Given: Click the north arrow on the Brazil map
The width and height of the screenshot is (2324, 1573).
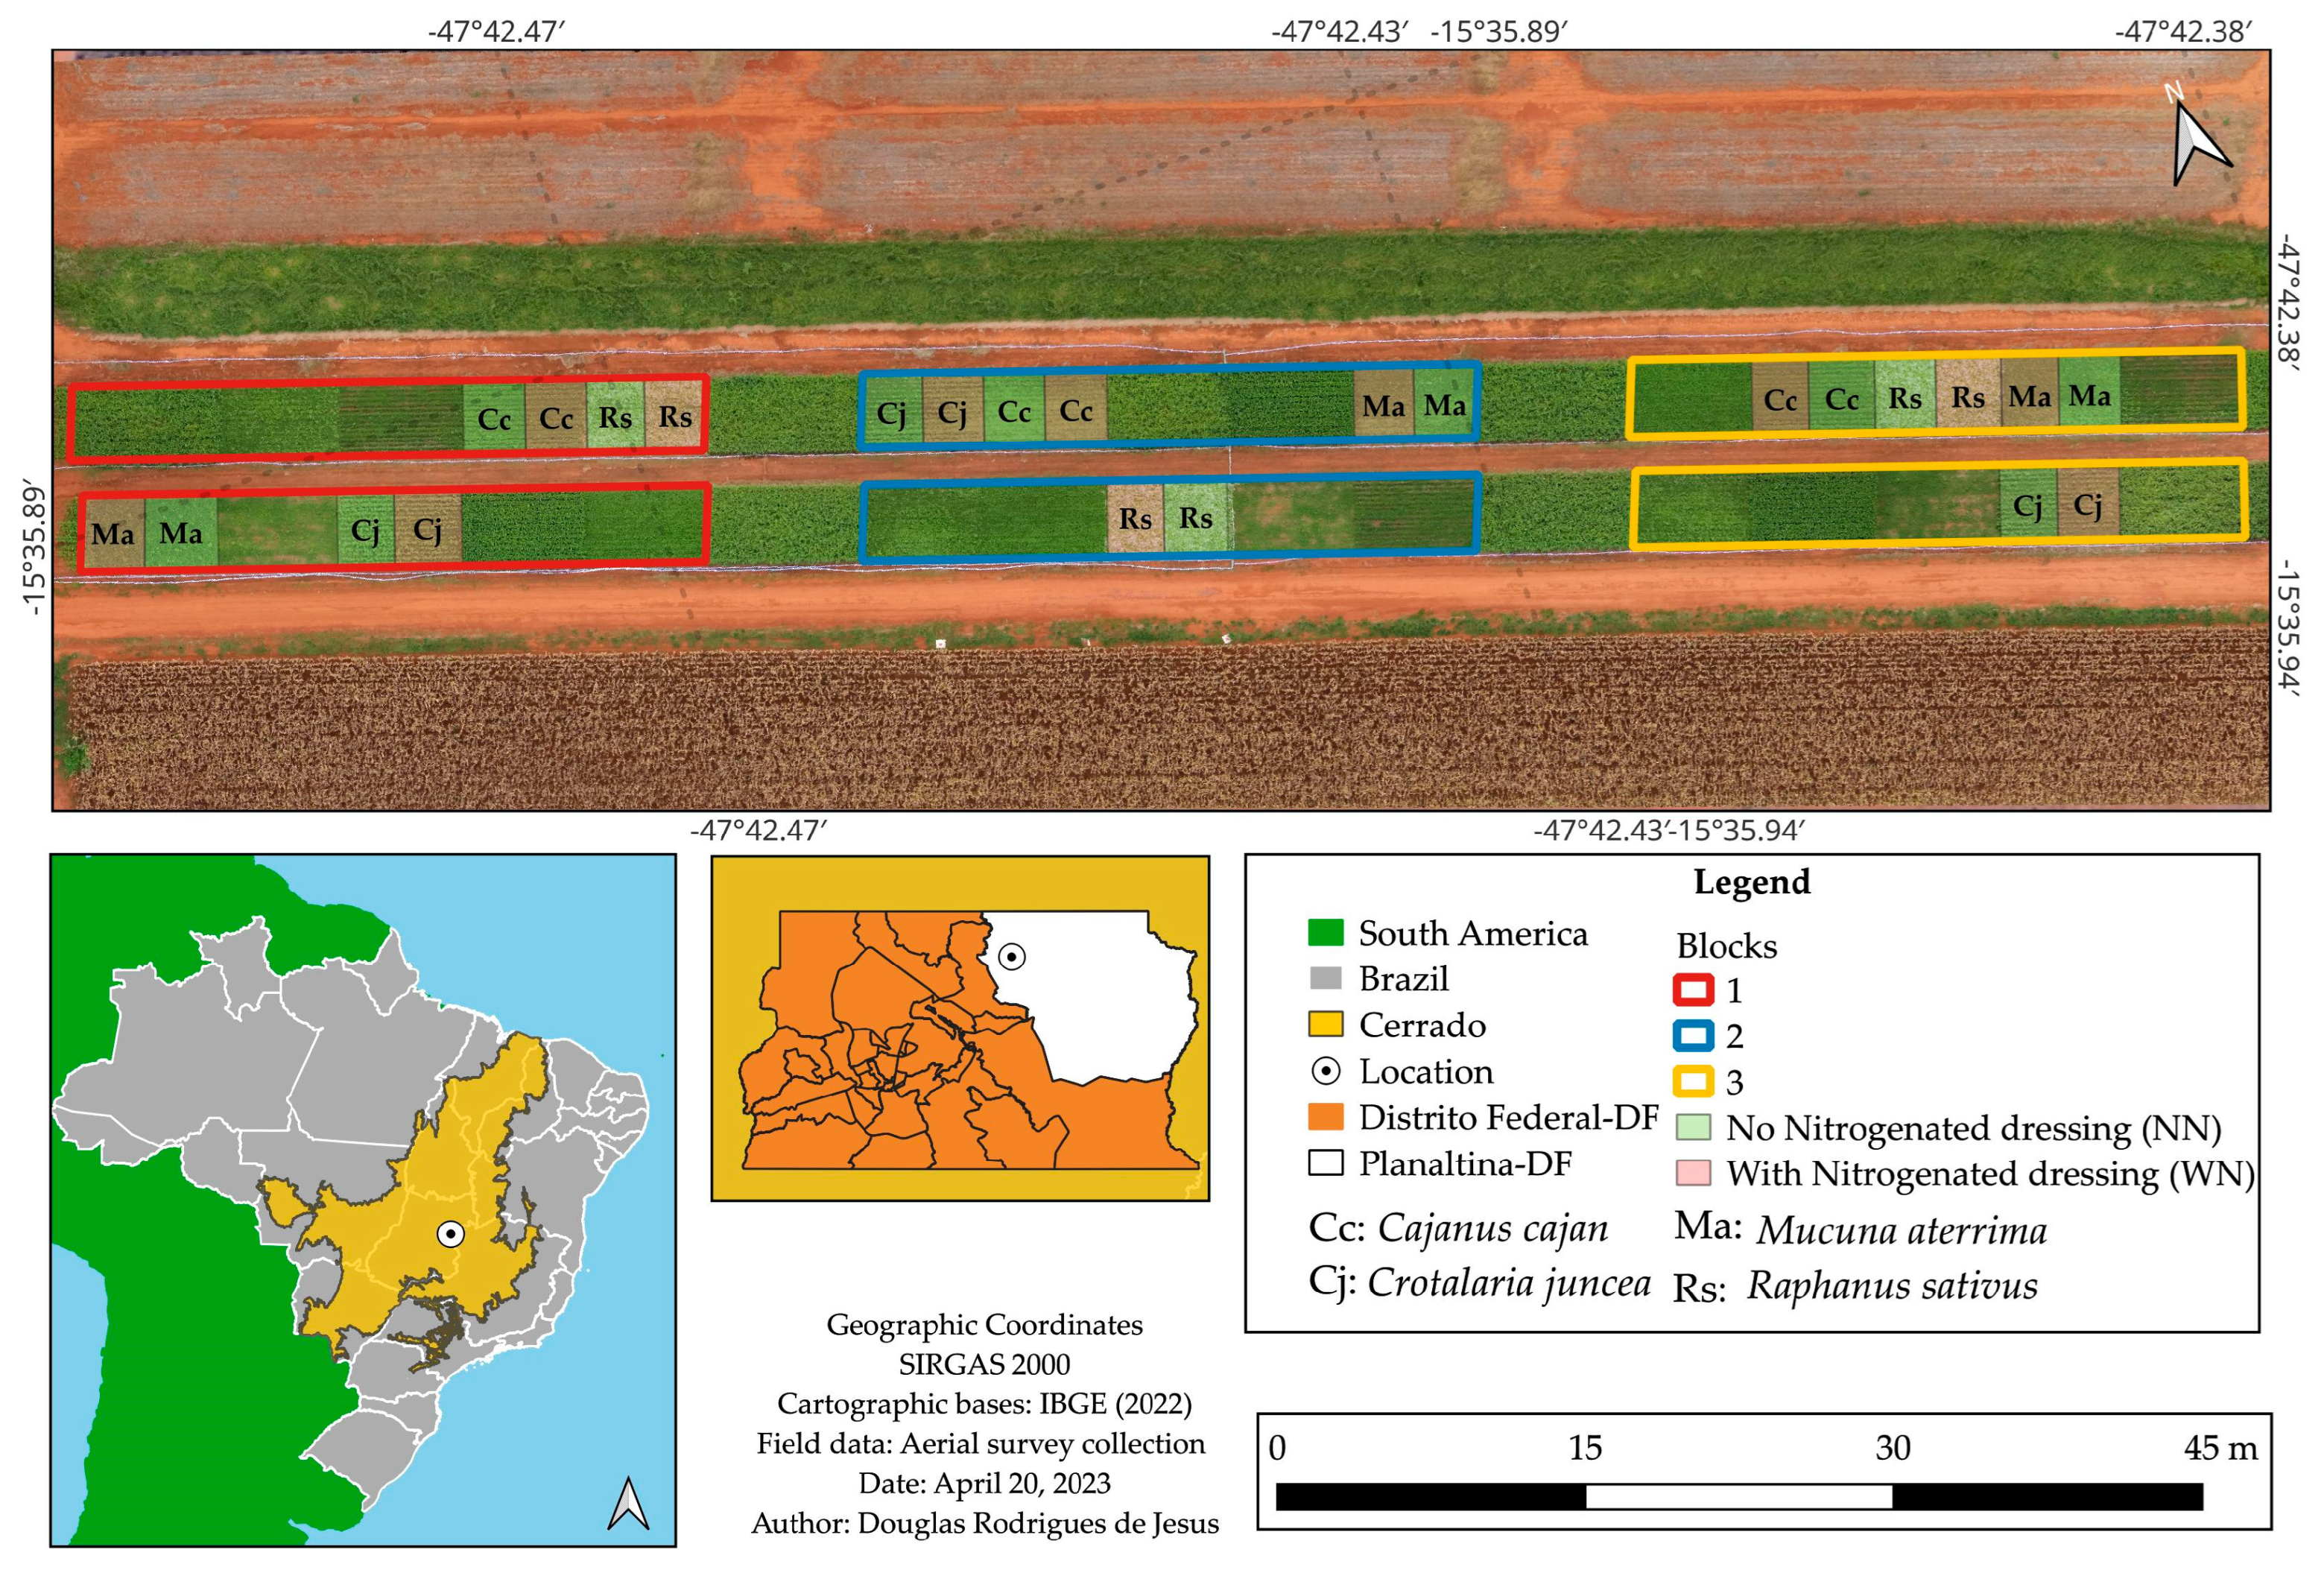Looking at the screenshot, I should click(x=628, y=1503).
